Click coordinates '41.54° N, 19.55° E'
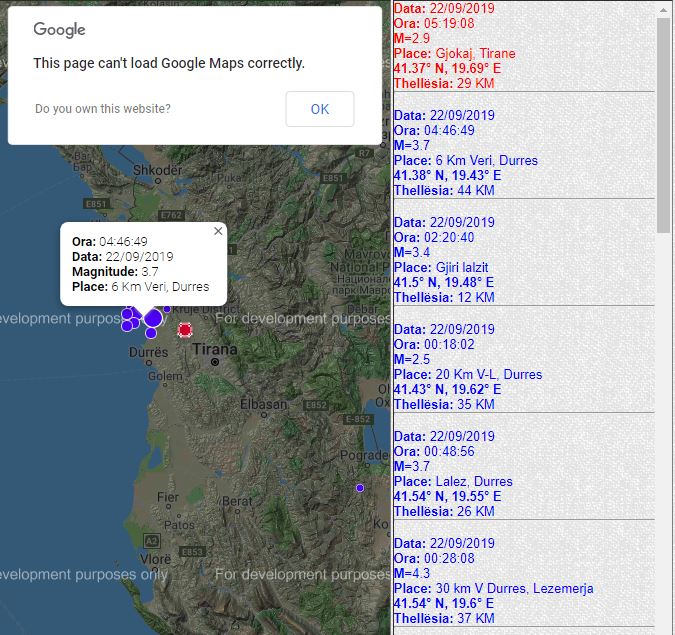Screen dimensions: 675x635 click(x=447, y=496)
